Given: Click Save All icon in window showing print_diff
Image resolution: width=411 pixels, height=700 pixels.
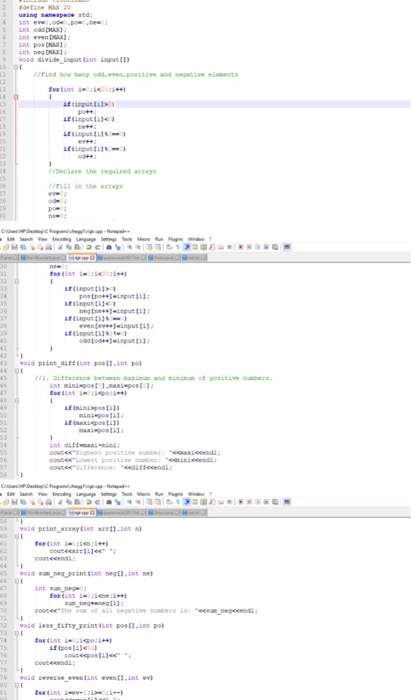Looking at the screenshot, I should [x=22, y=247].
